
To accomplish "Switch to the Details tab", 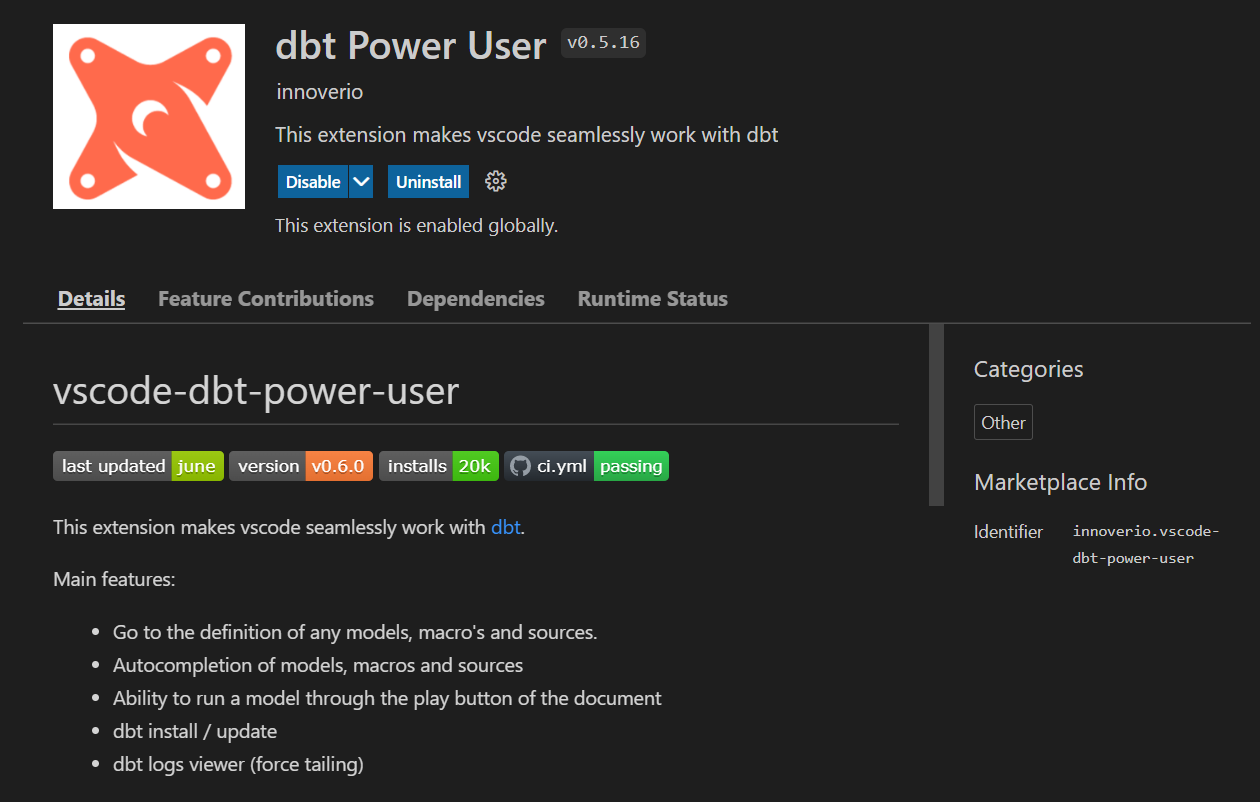I will [91, 299].
